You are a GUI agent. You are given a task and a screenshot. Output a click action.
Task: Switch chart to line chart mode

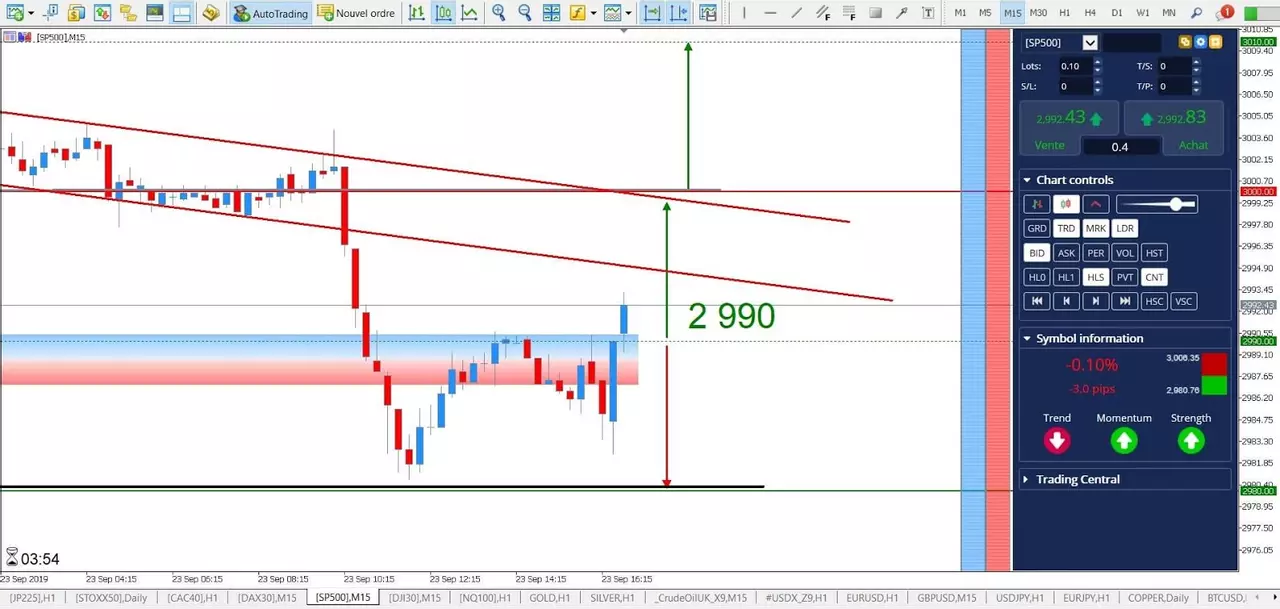[469, 13]
